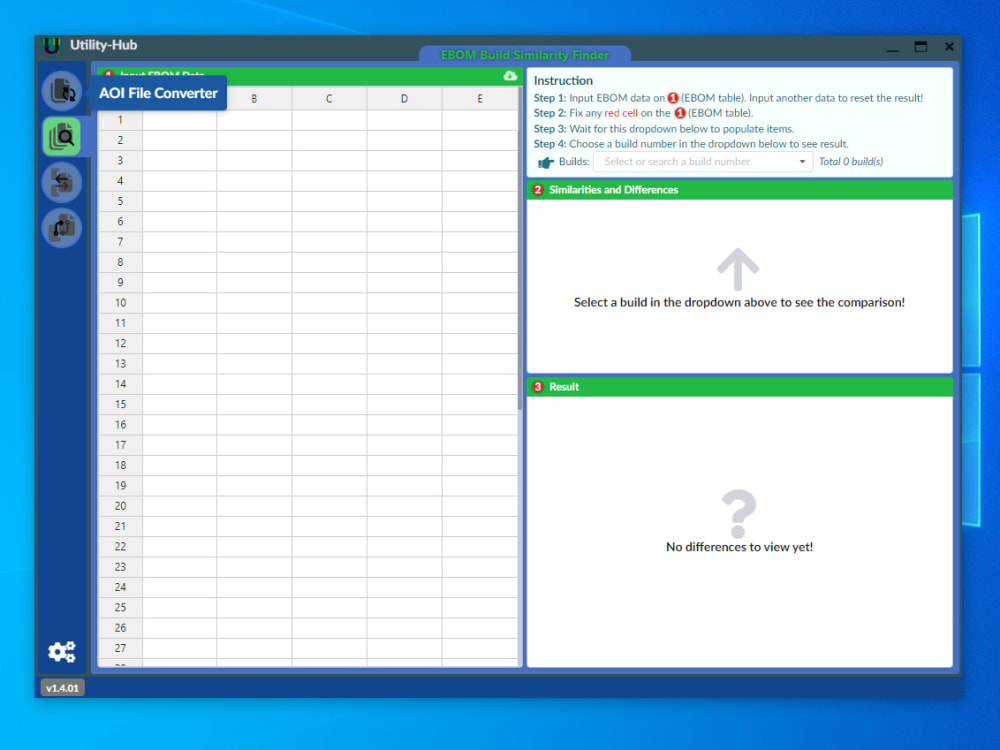The width and height of the screenshot is (1000, 750).
Task: Click the cloud upload icon on Input EBOM Data
Action: click(x=510, y=75)
